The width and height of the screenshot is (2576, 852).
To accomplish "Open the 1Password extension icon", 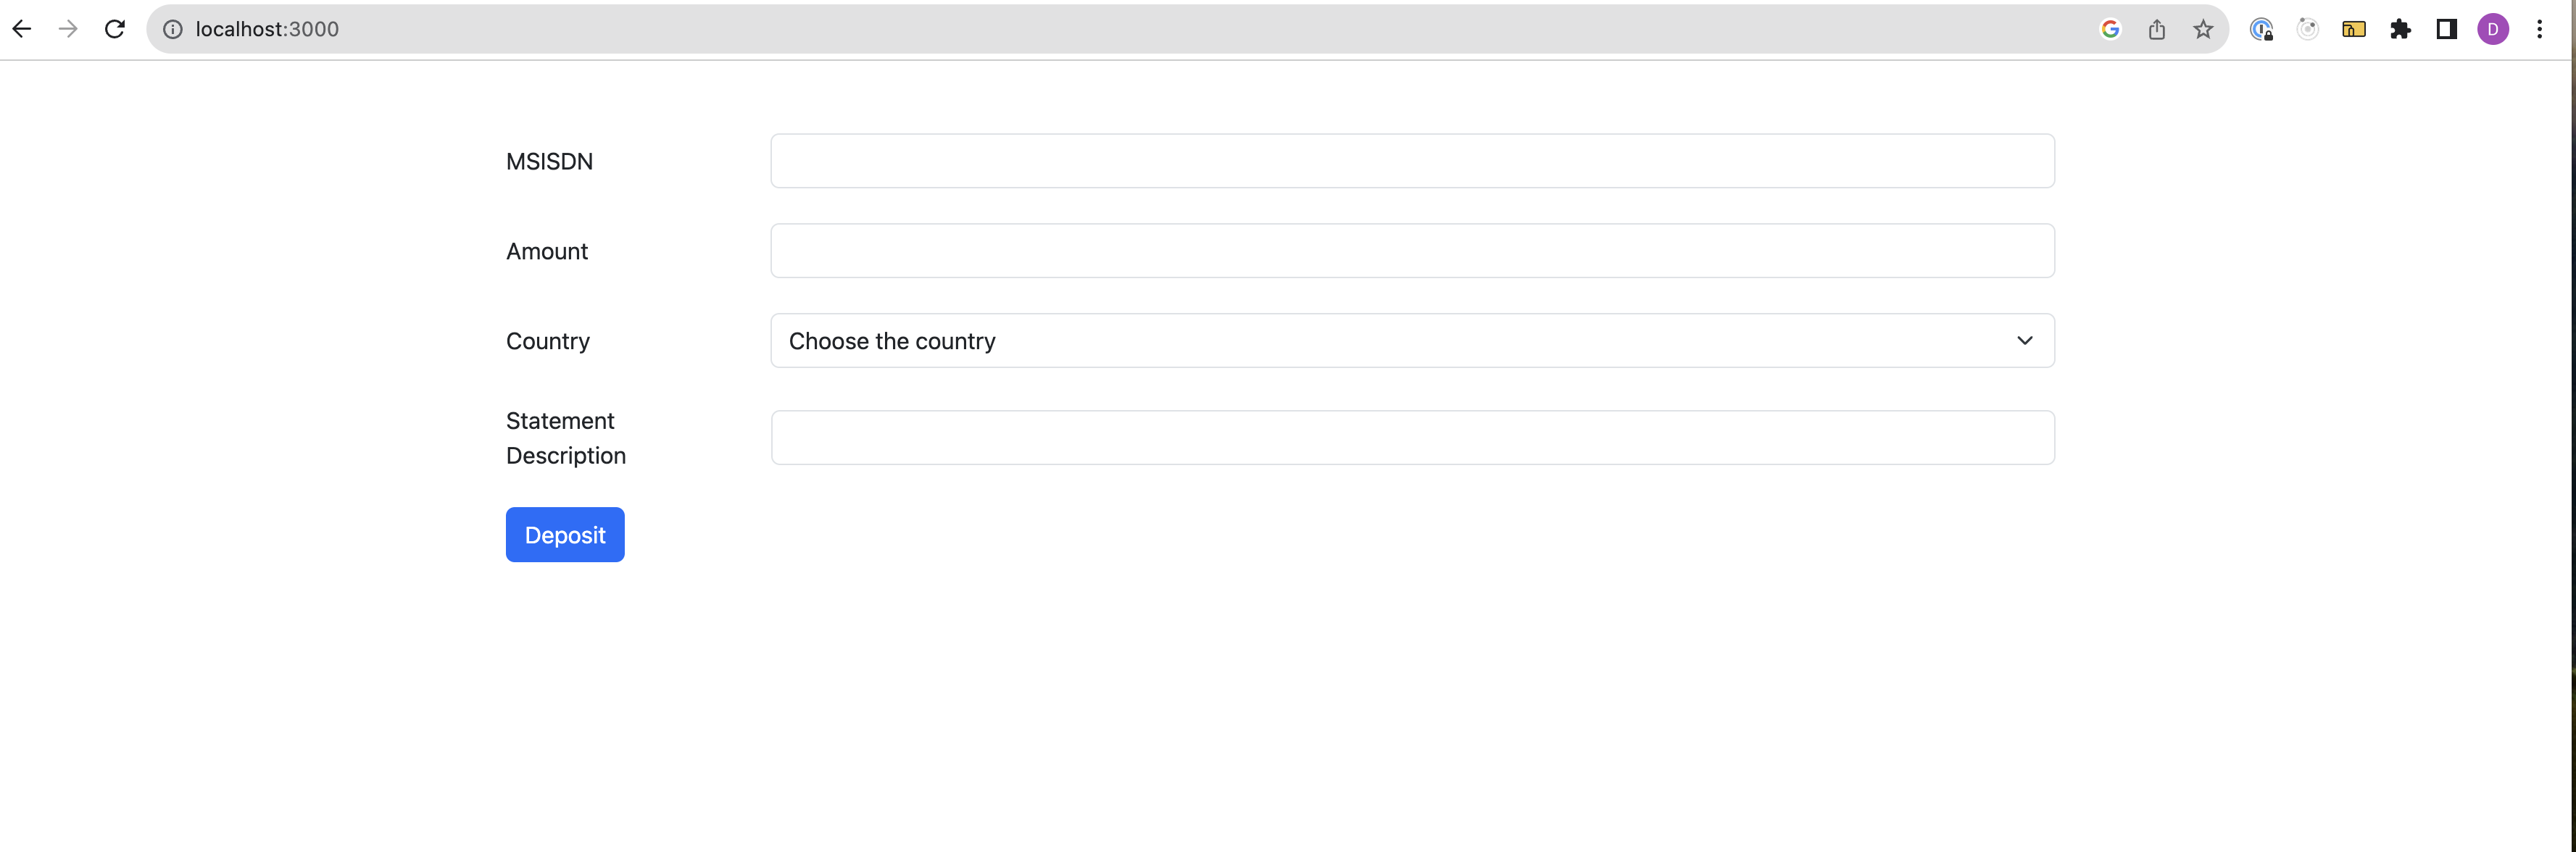I will point(2261,29).
